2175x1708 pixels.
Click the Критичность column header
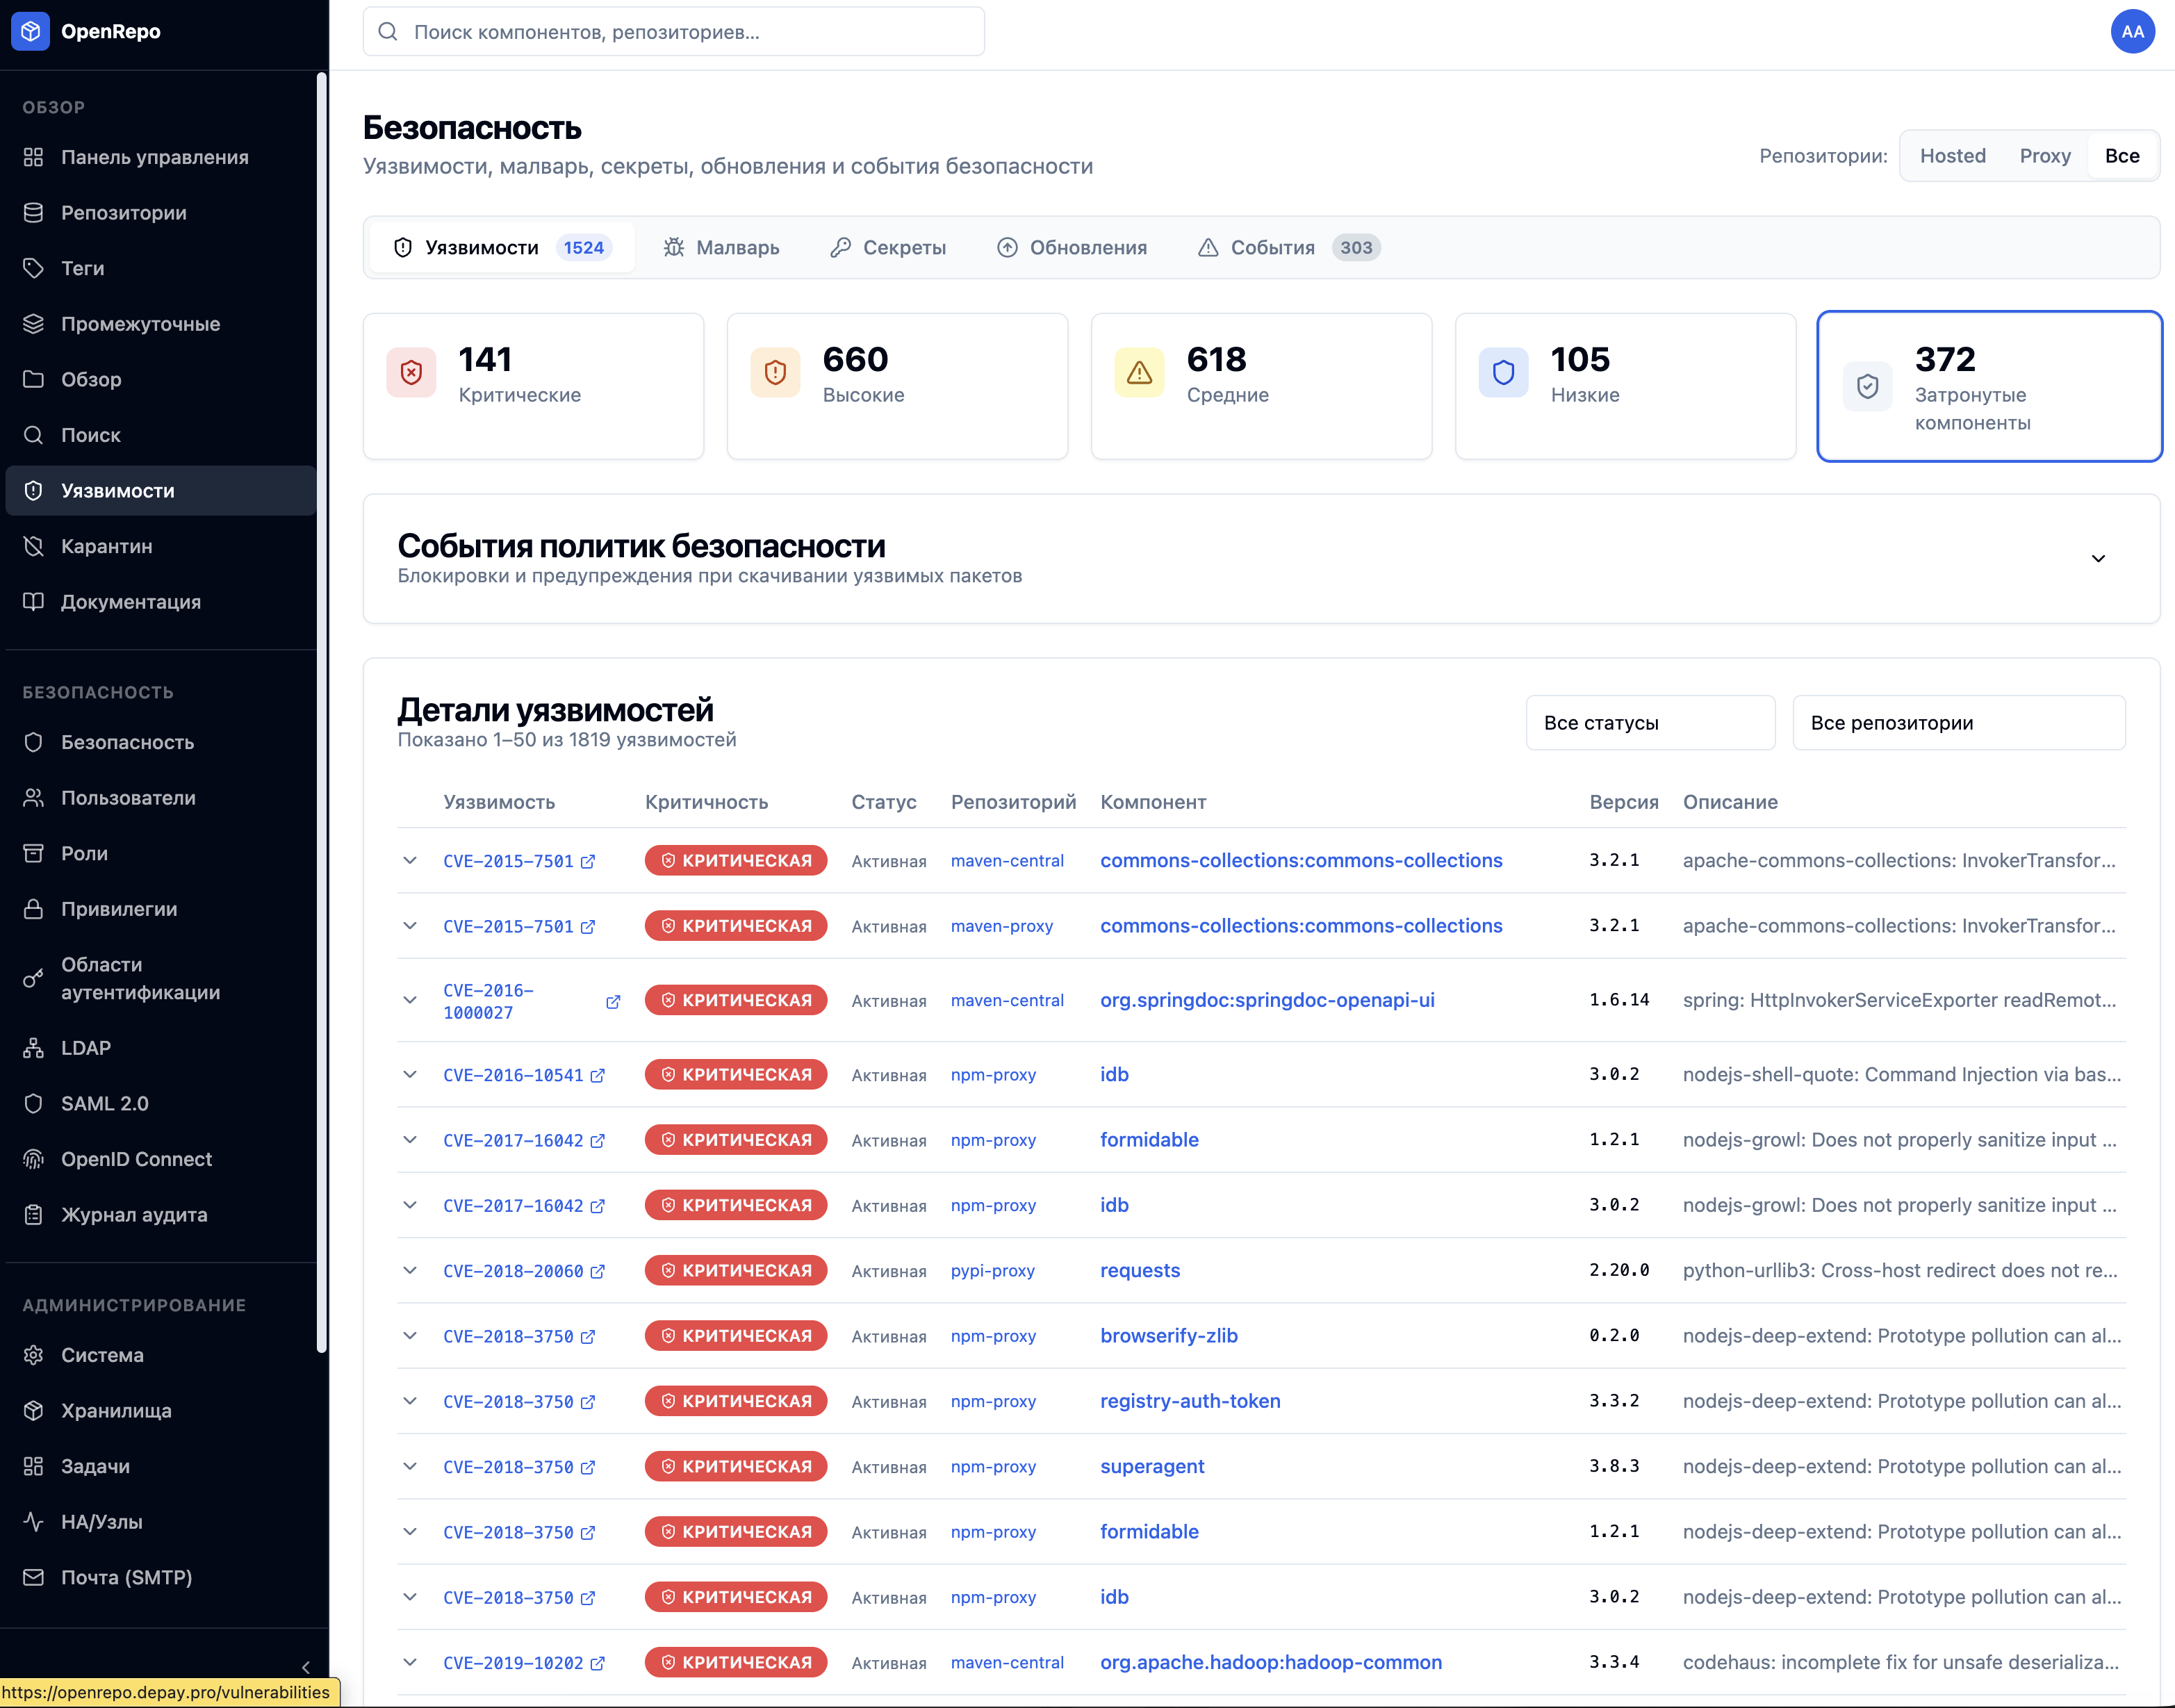coord(706,802)
